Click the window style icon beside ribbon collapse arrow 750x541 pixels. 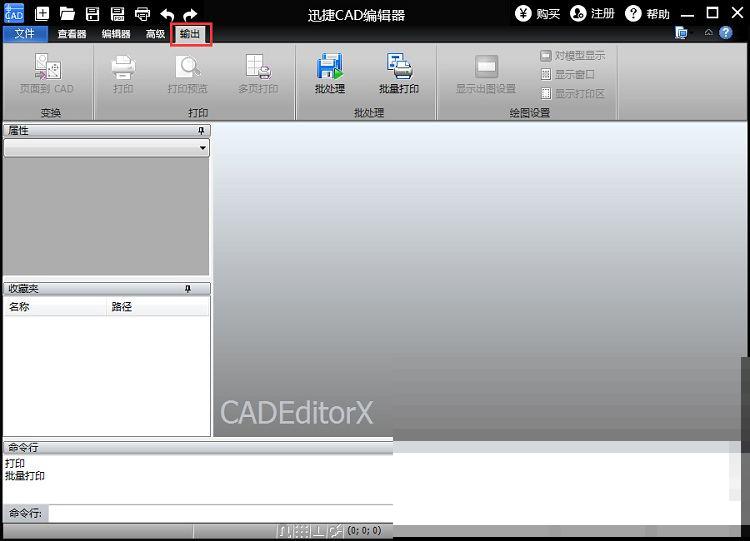[x=681, y=33]
